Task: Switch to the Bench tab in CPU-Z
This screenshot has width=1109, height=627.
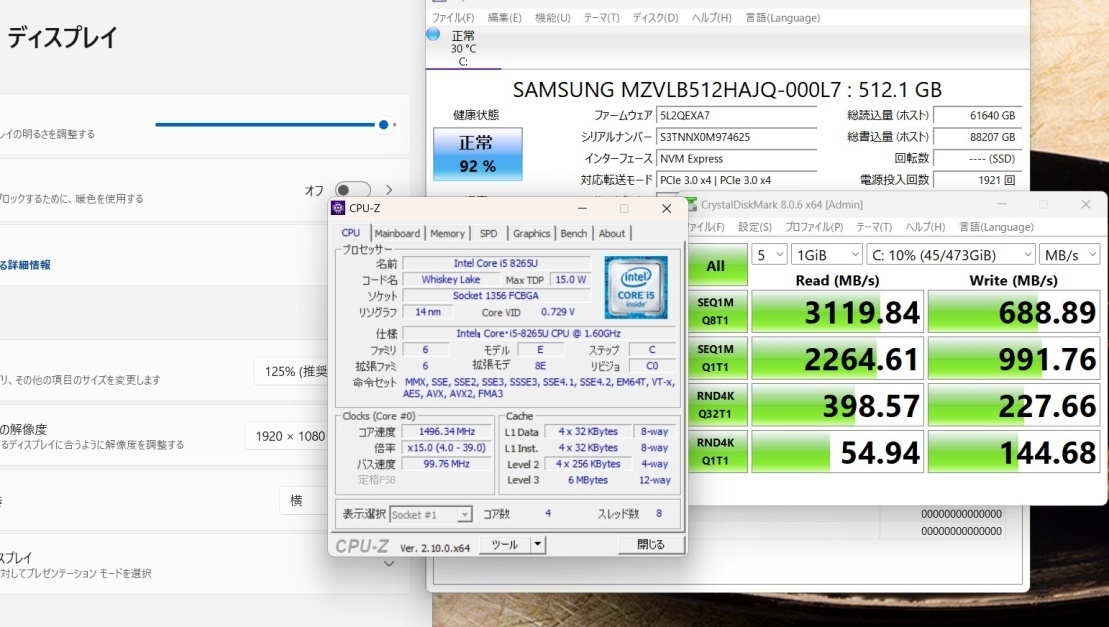Action: 574,233
